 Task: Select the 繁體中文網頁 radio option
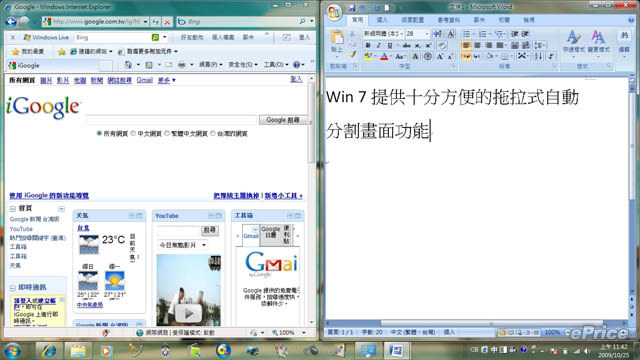(167, 133)
